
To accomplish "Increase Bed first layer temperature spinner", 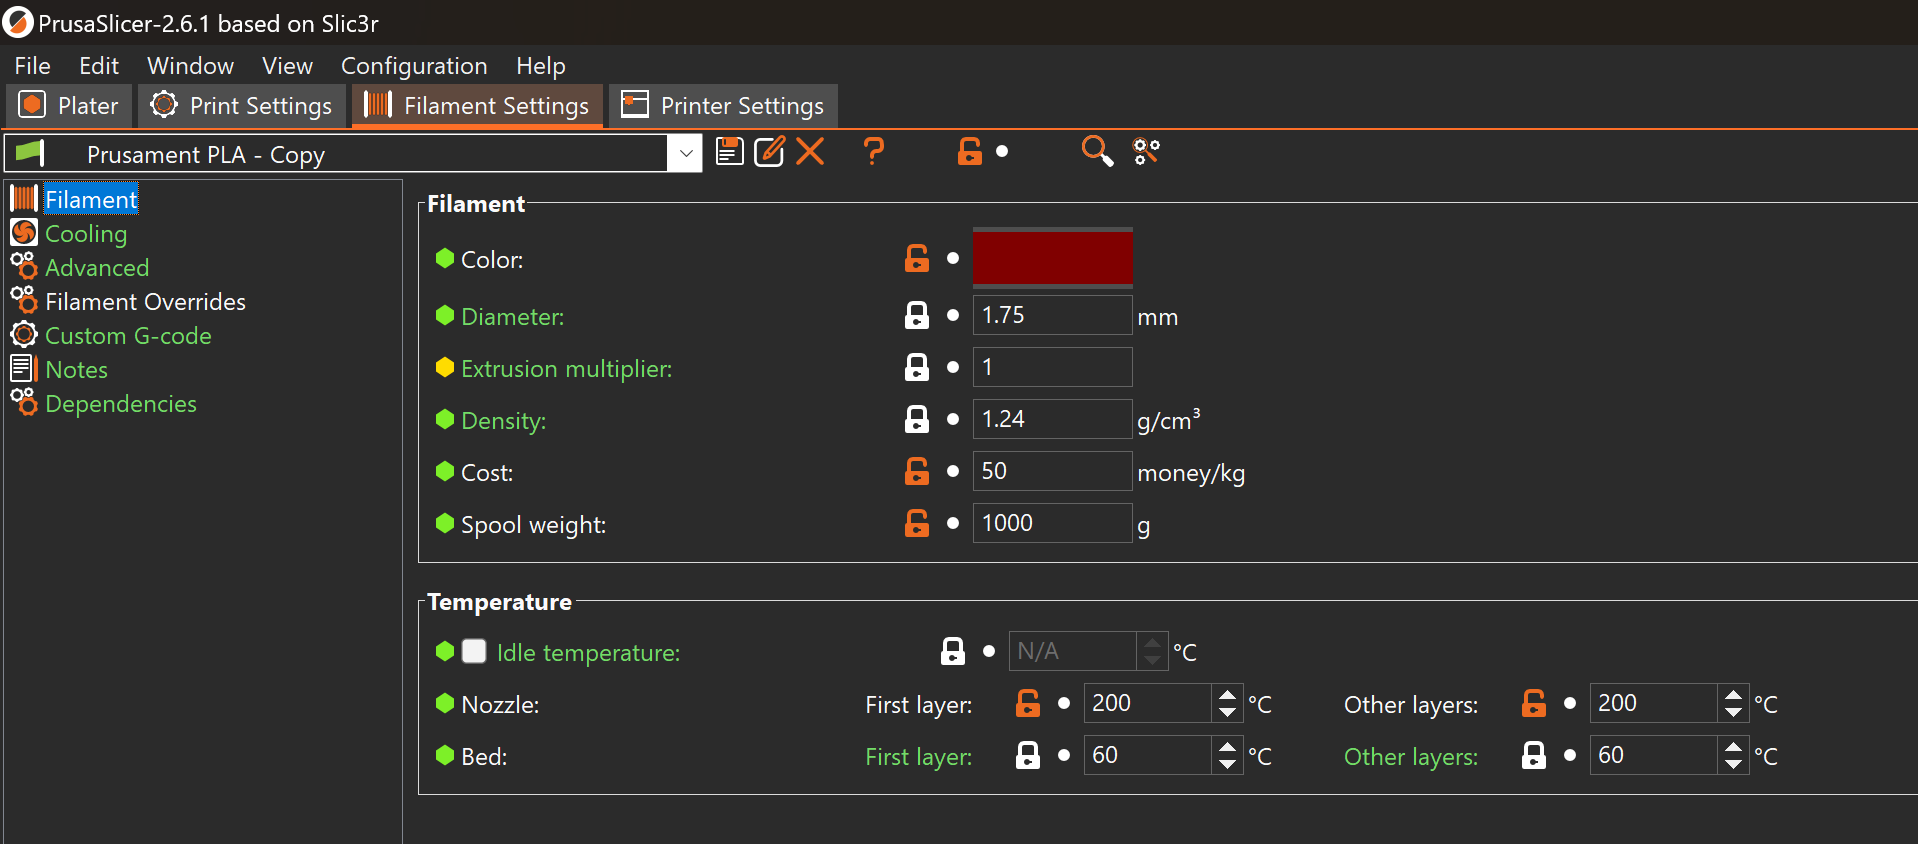I will (1228, 747).
